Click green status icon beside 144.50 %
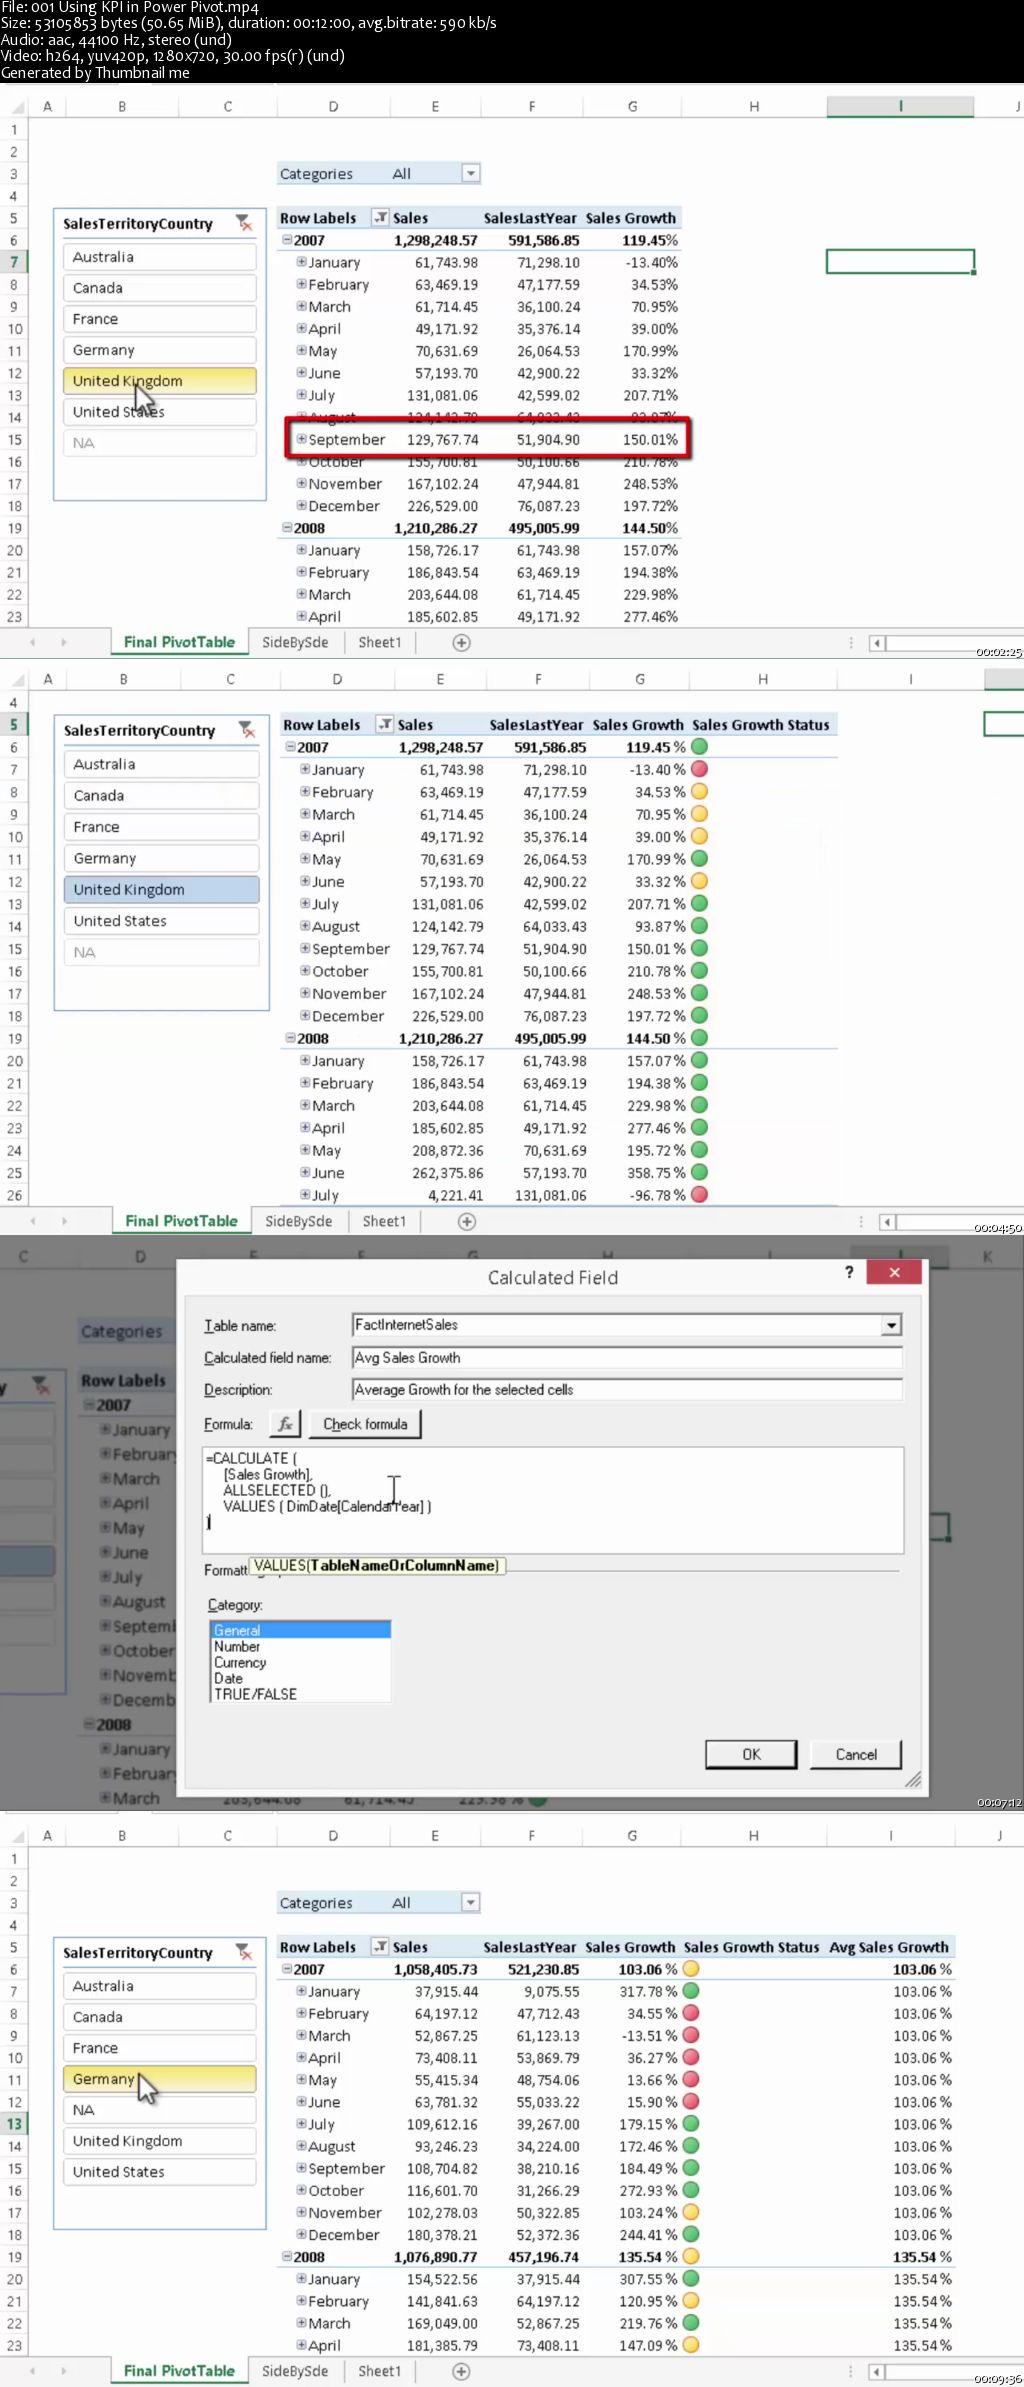 click(700, 1038)
